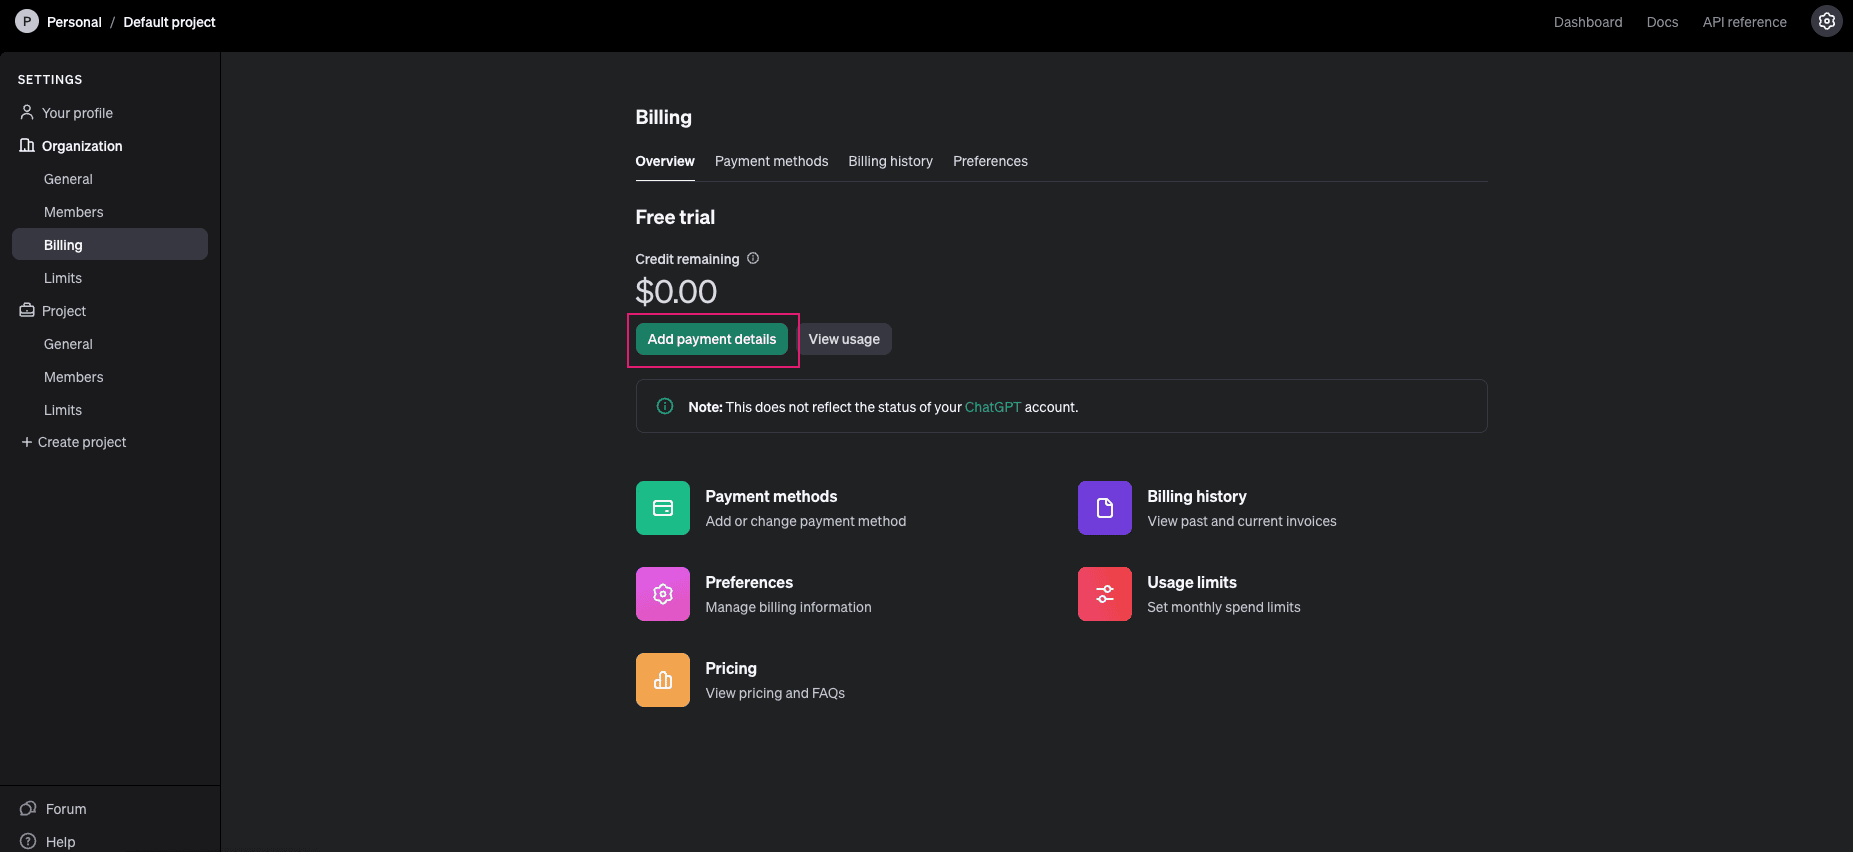This screenshot has height=852, width=1853.
Task: Switch to the Payment methods tab
Action: click(771, 161)
